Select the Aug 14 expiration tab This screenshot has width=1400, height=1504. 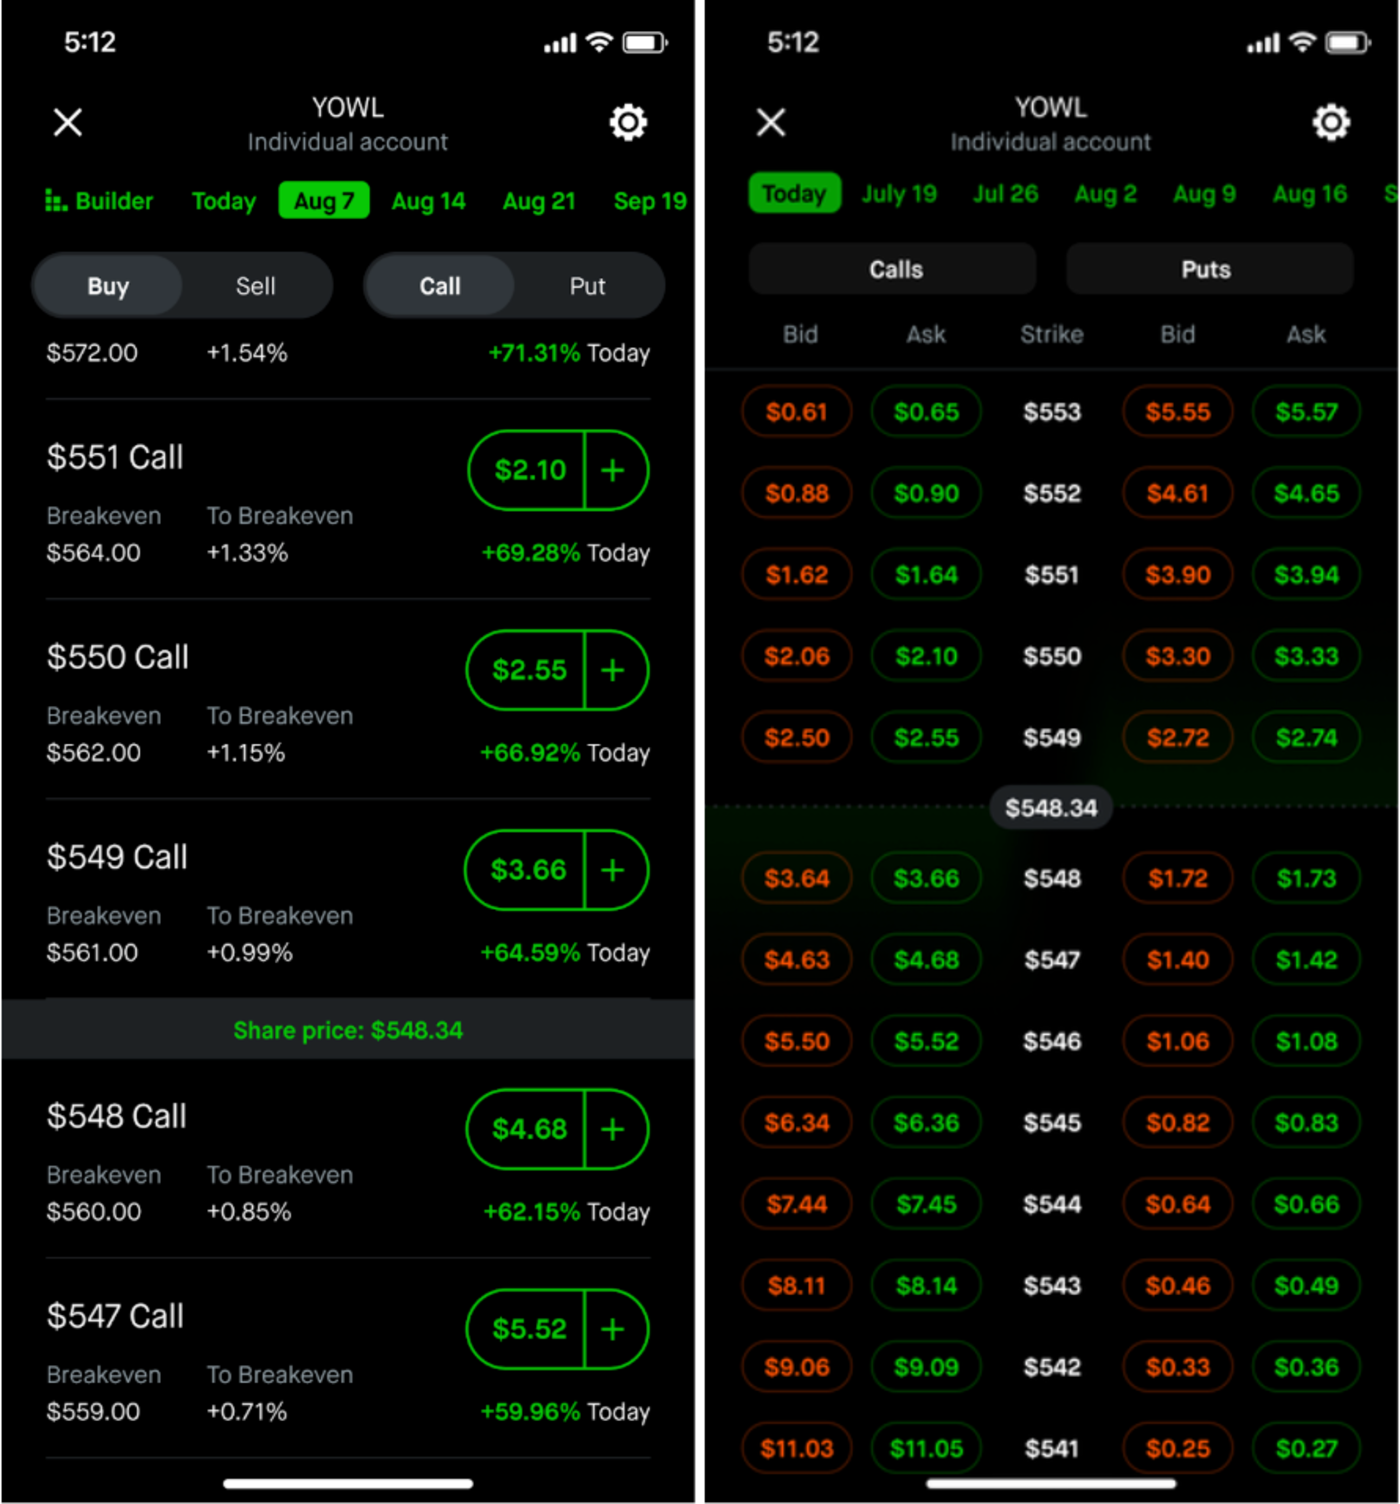(428, 201)
